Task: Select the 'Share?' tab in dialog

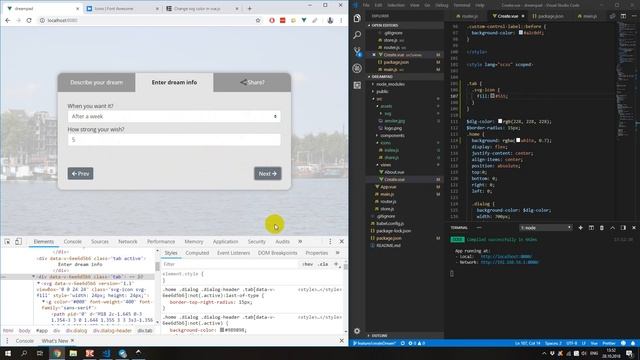Action: click(x=252, y=82)
